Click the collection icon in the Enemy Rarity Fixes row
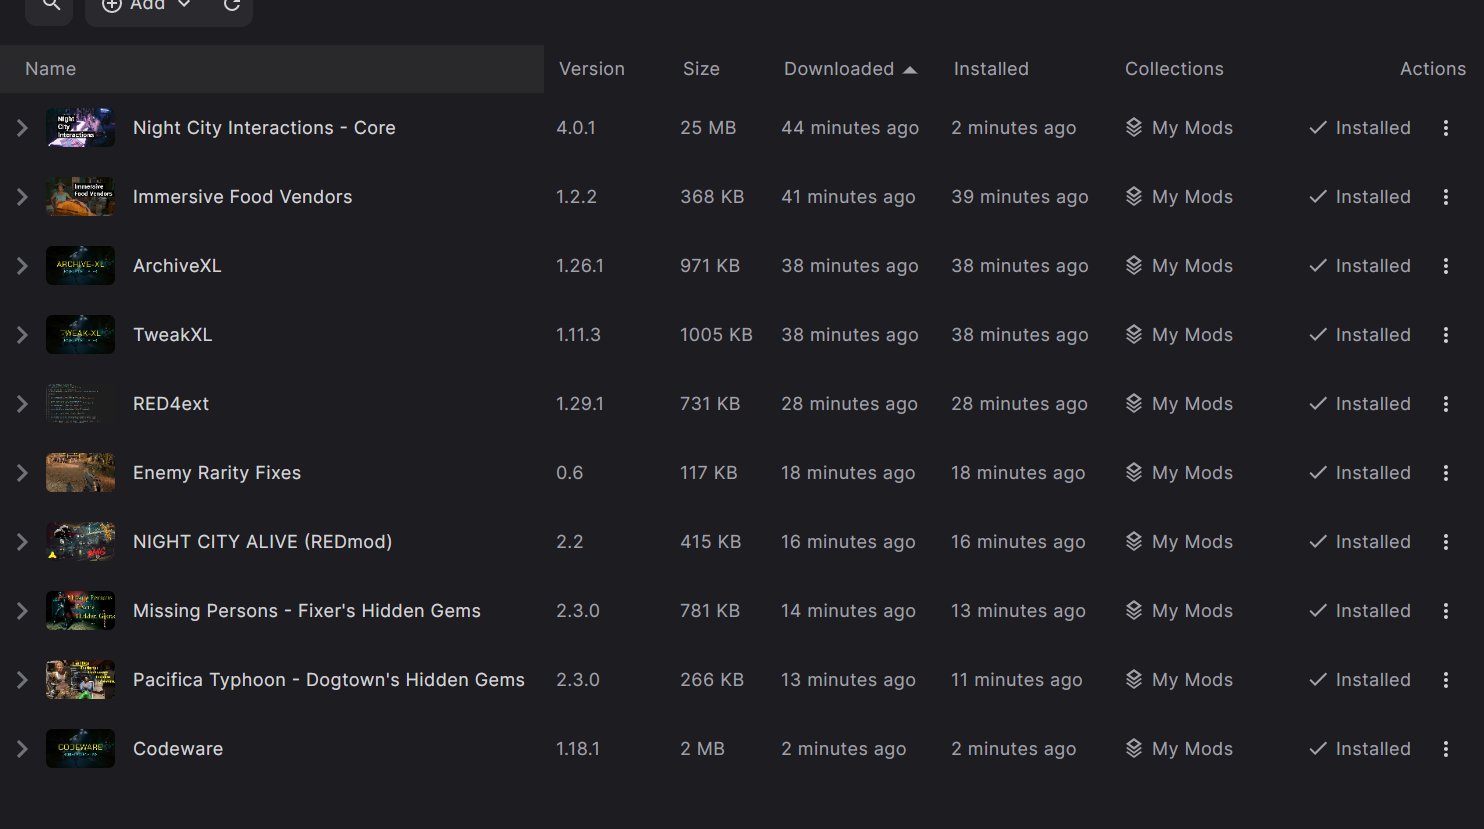 click(1134, 473)
